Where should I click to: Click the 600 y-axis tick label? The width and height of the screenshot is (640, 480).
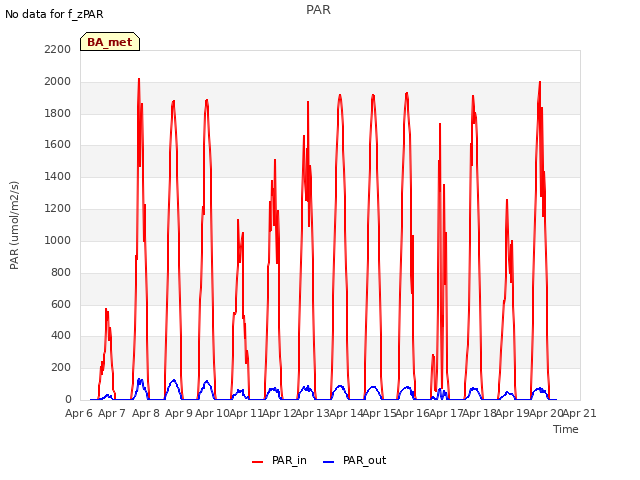point(61,304)
